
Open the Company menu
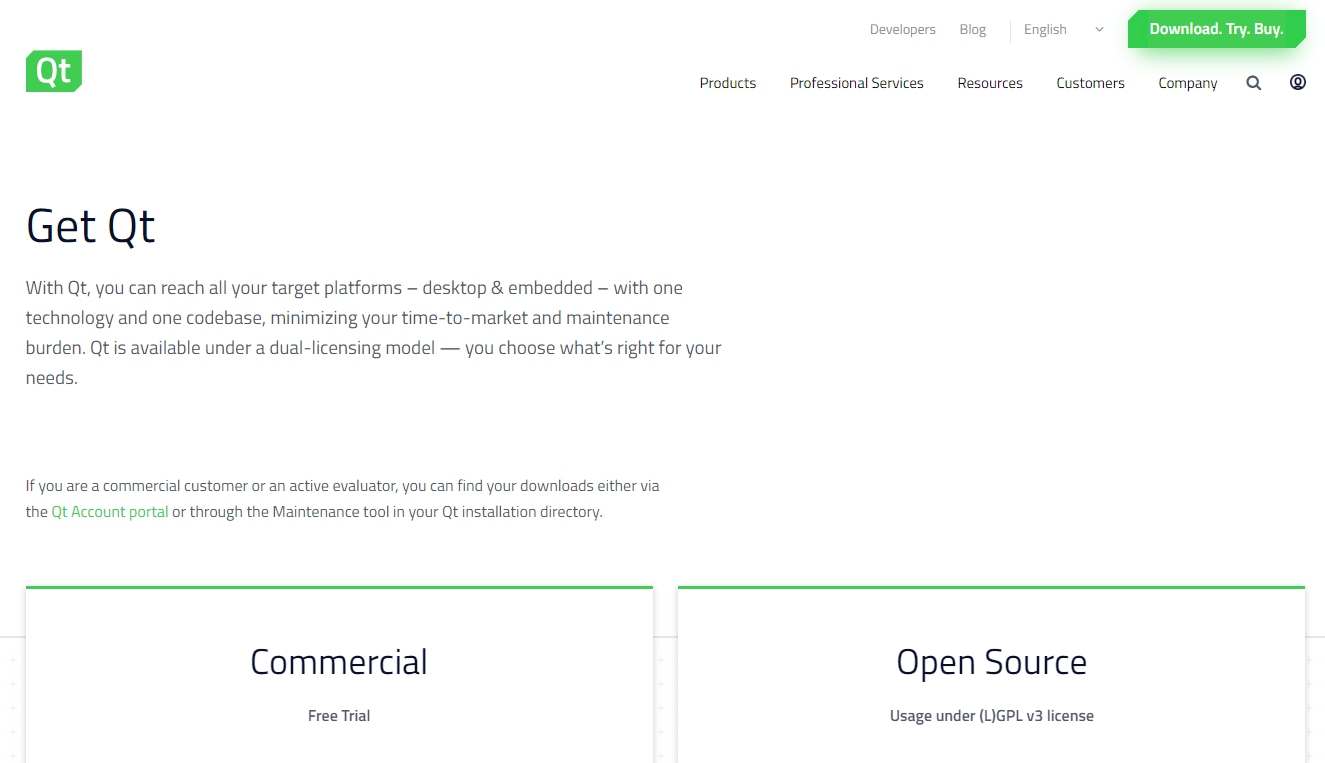(1188, 83)
